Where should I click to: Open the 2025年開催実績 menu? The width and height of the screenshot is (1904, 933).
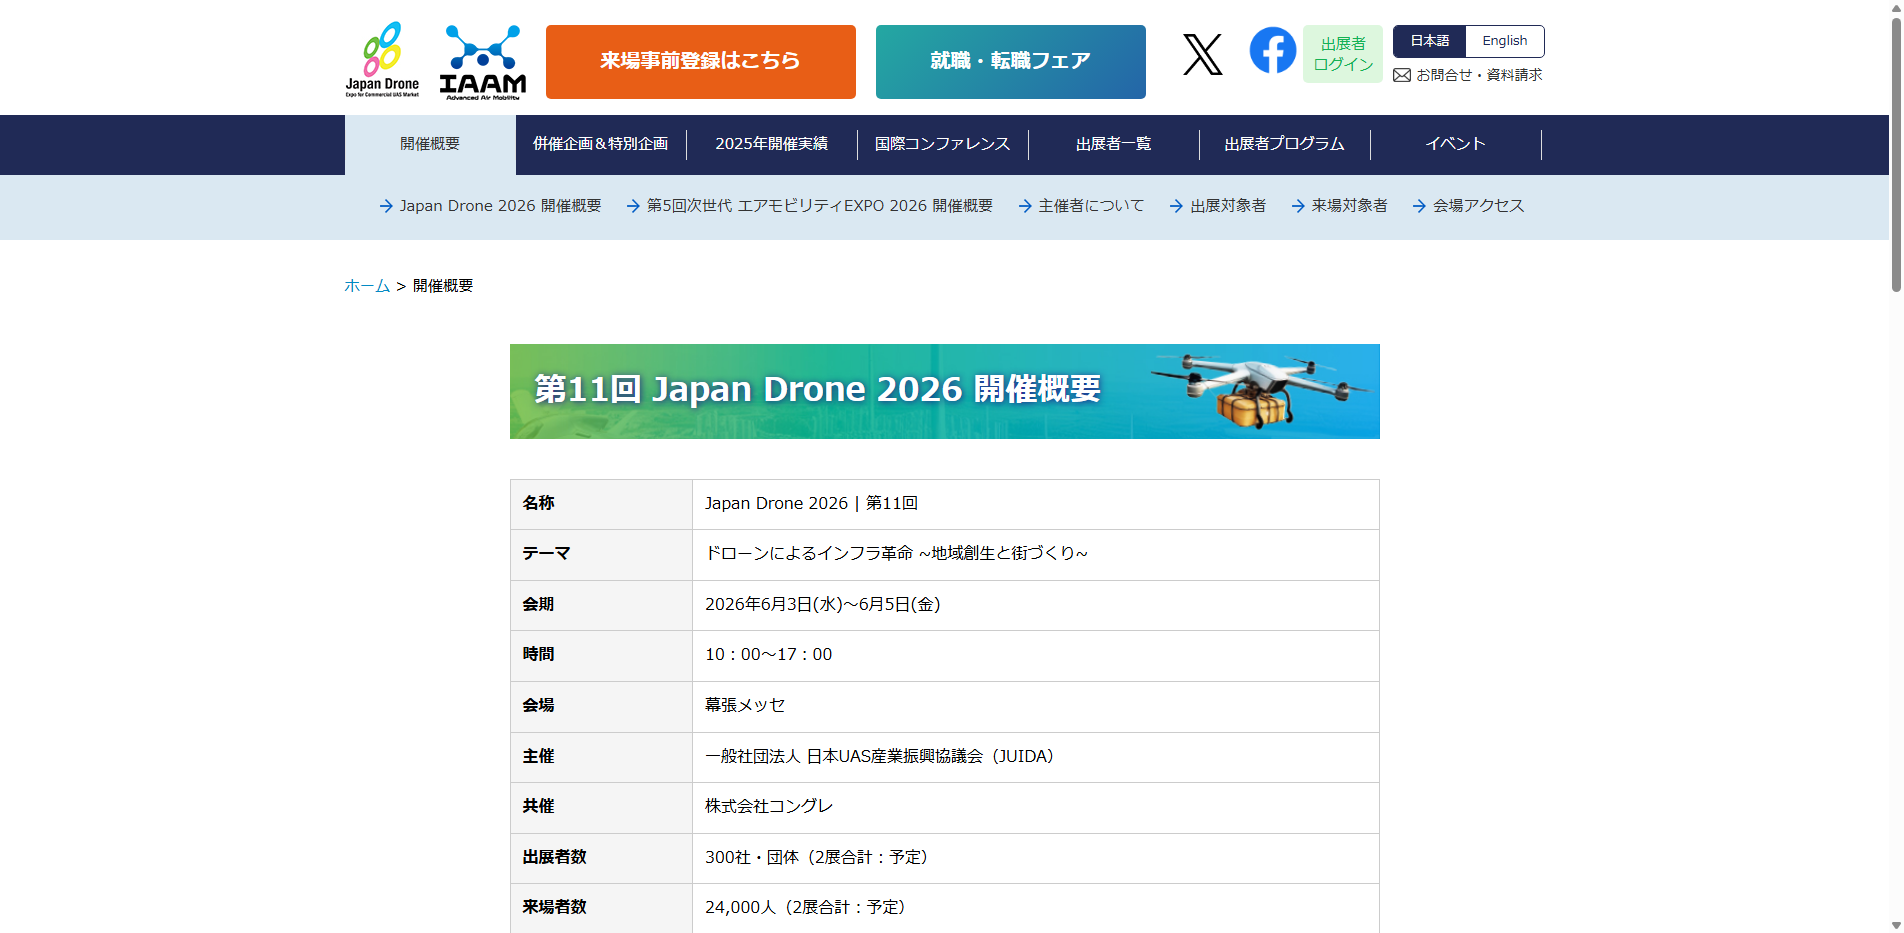tap(772, 144)
